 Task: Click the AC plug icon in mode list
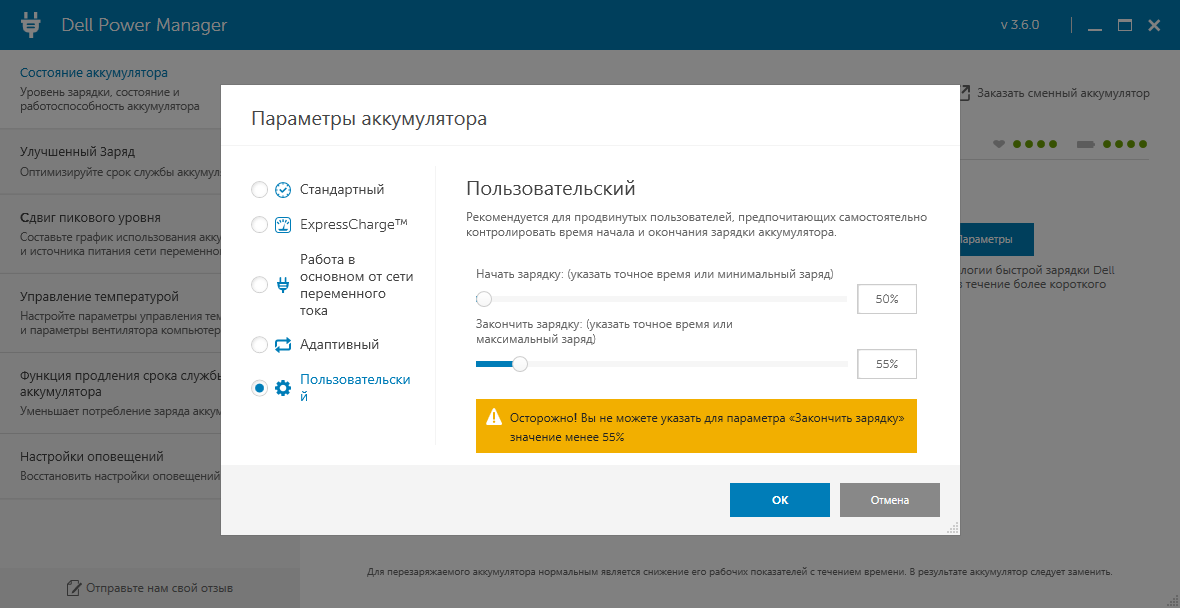(x=283, y=285)
